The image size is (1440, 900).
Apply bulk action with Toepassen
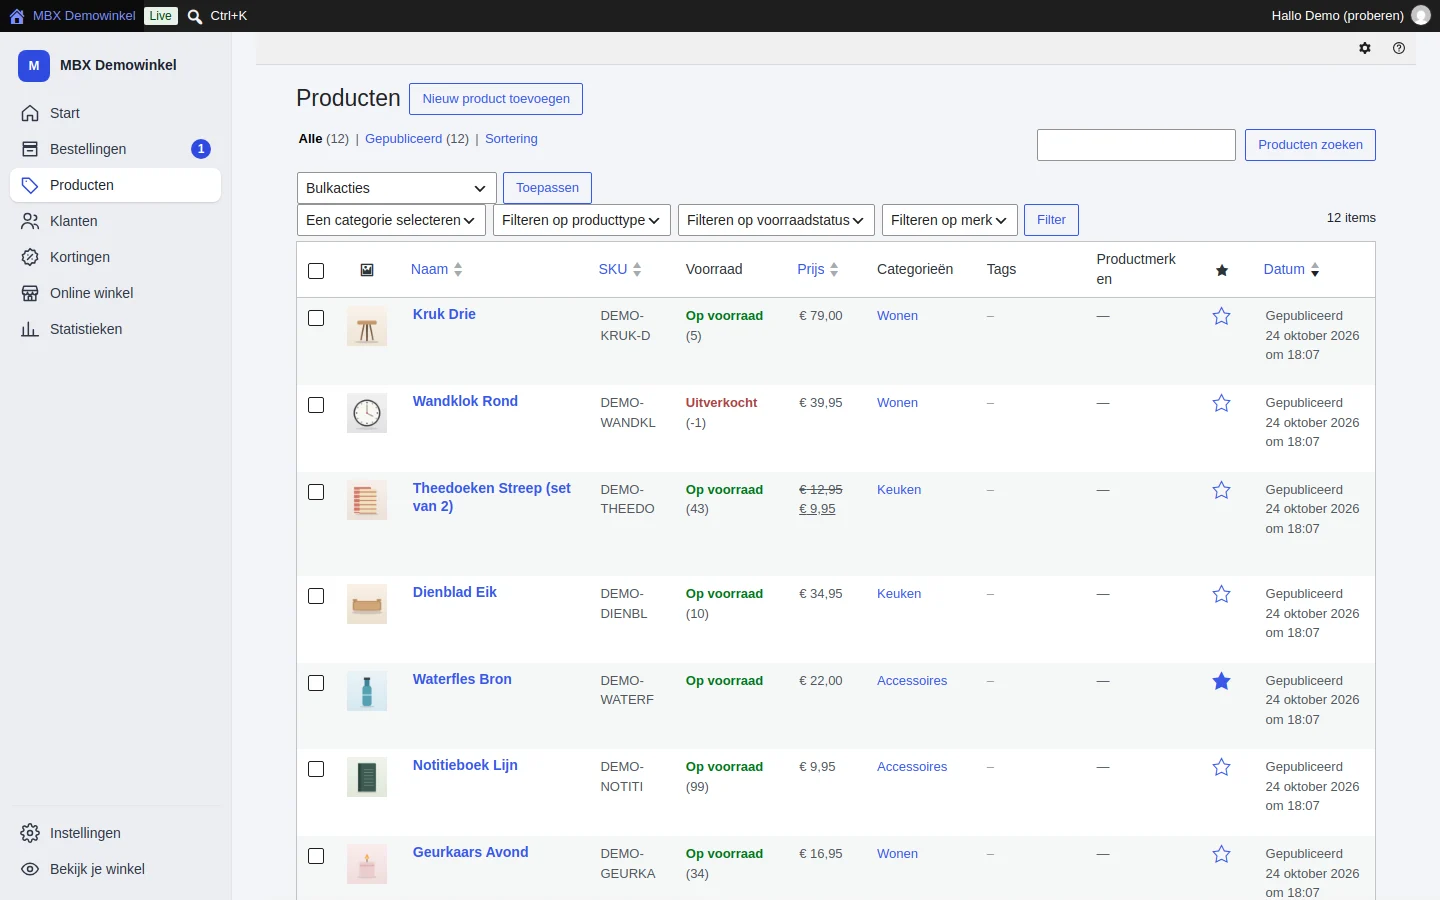tap(547, 188)
